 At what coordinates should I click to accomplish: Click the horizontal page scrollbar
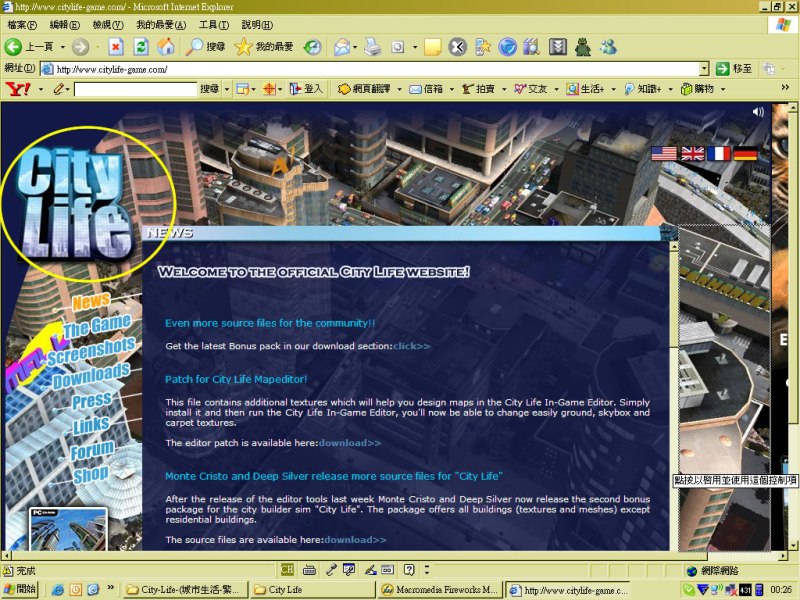(394, 556)
